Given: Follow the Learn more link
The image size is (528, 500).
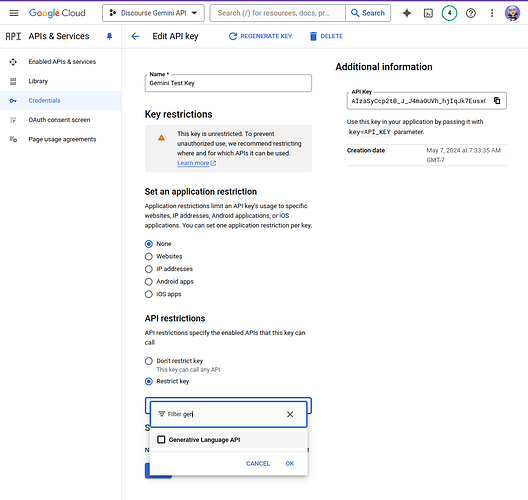Looking at the screenshot, I should 196,163.
